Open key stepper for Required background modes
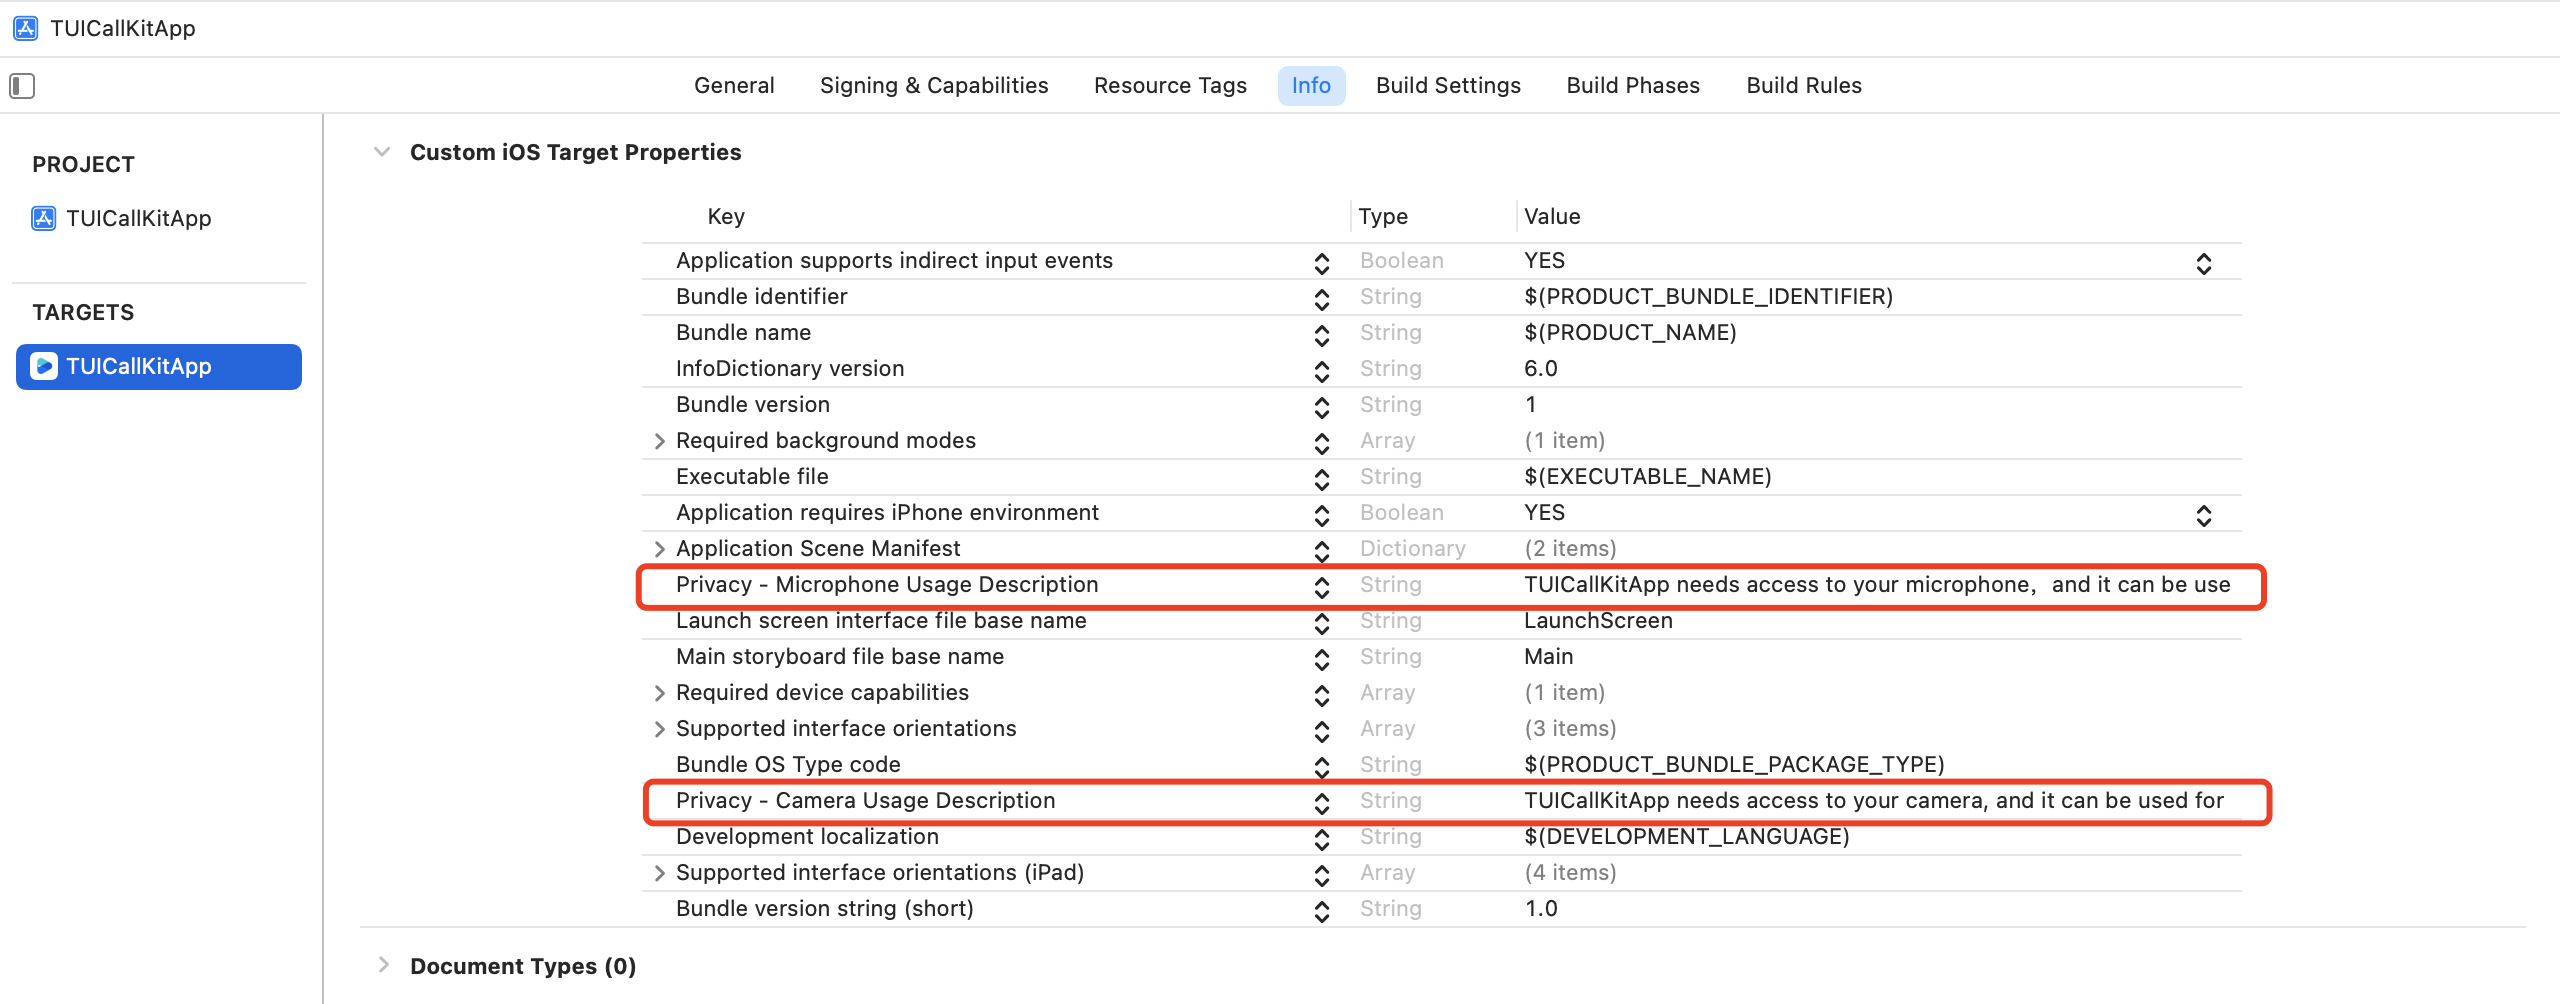Image resolution: width=2560 pixels, height=1004 pixels. (x=1322, y=443)
